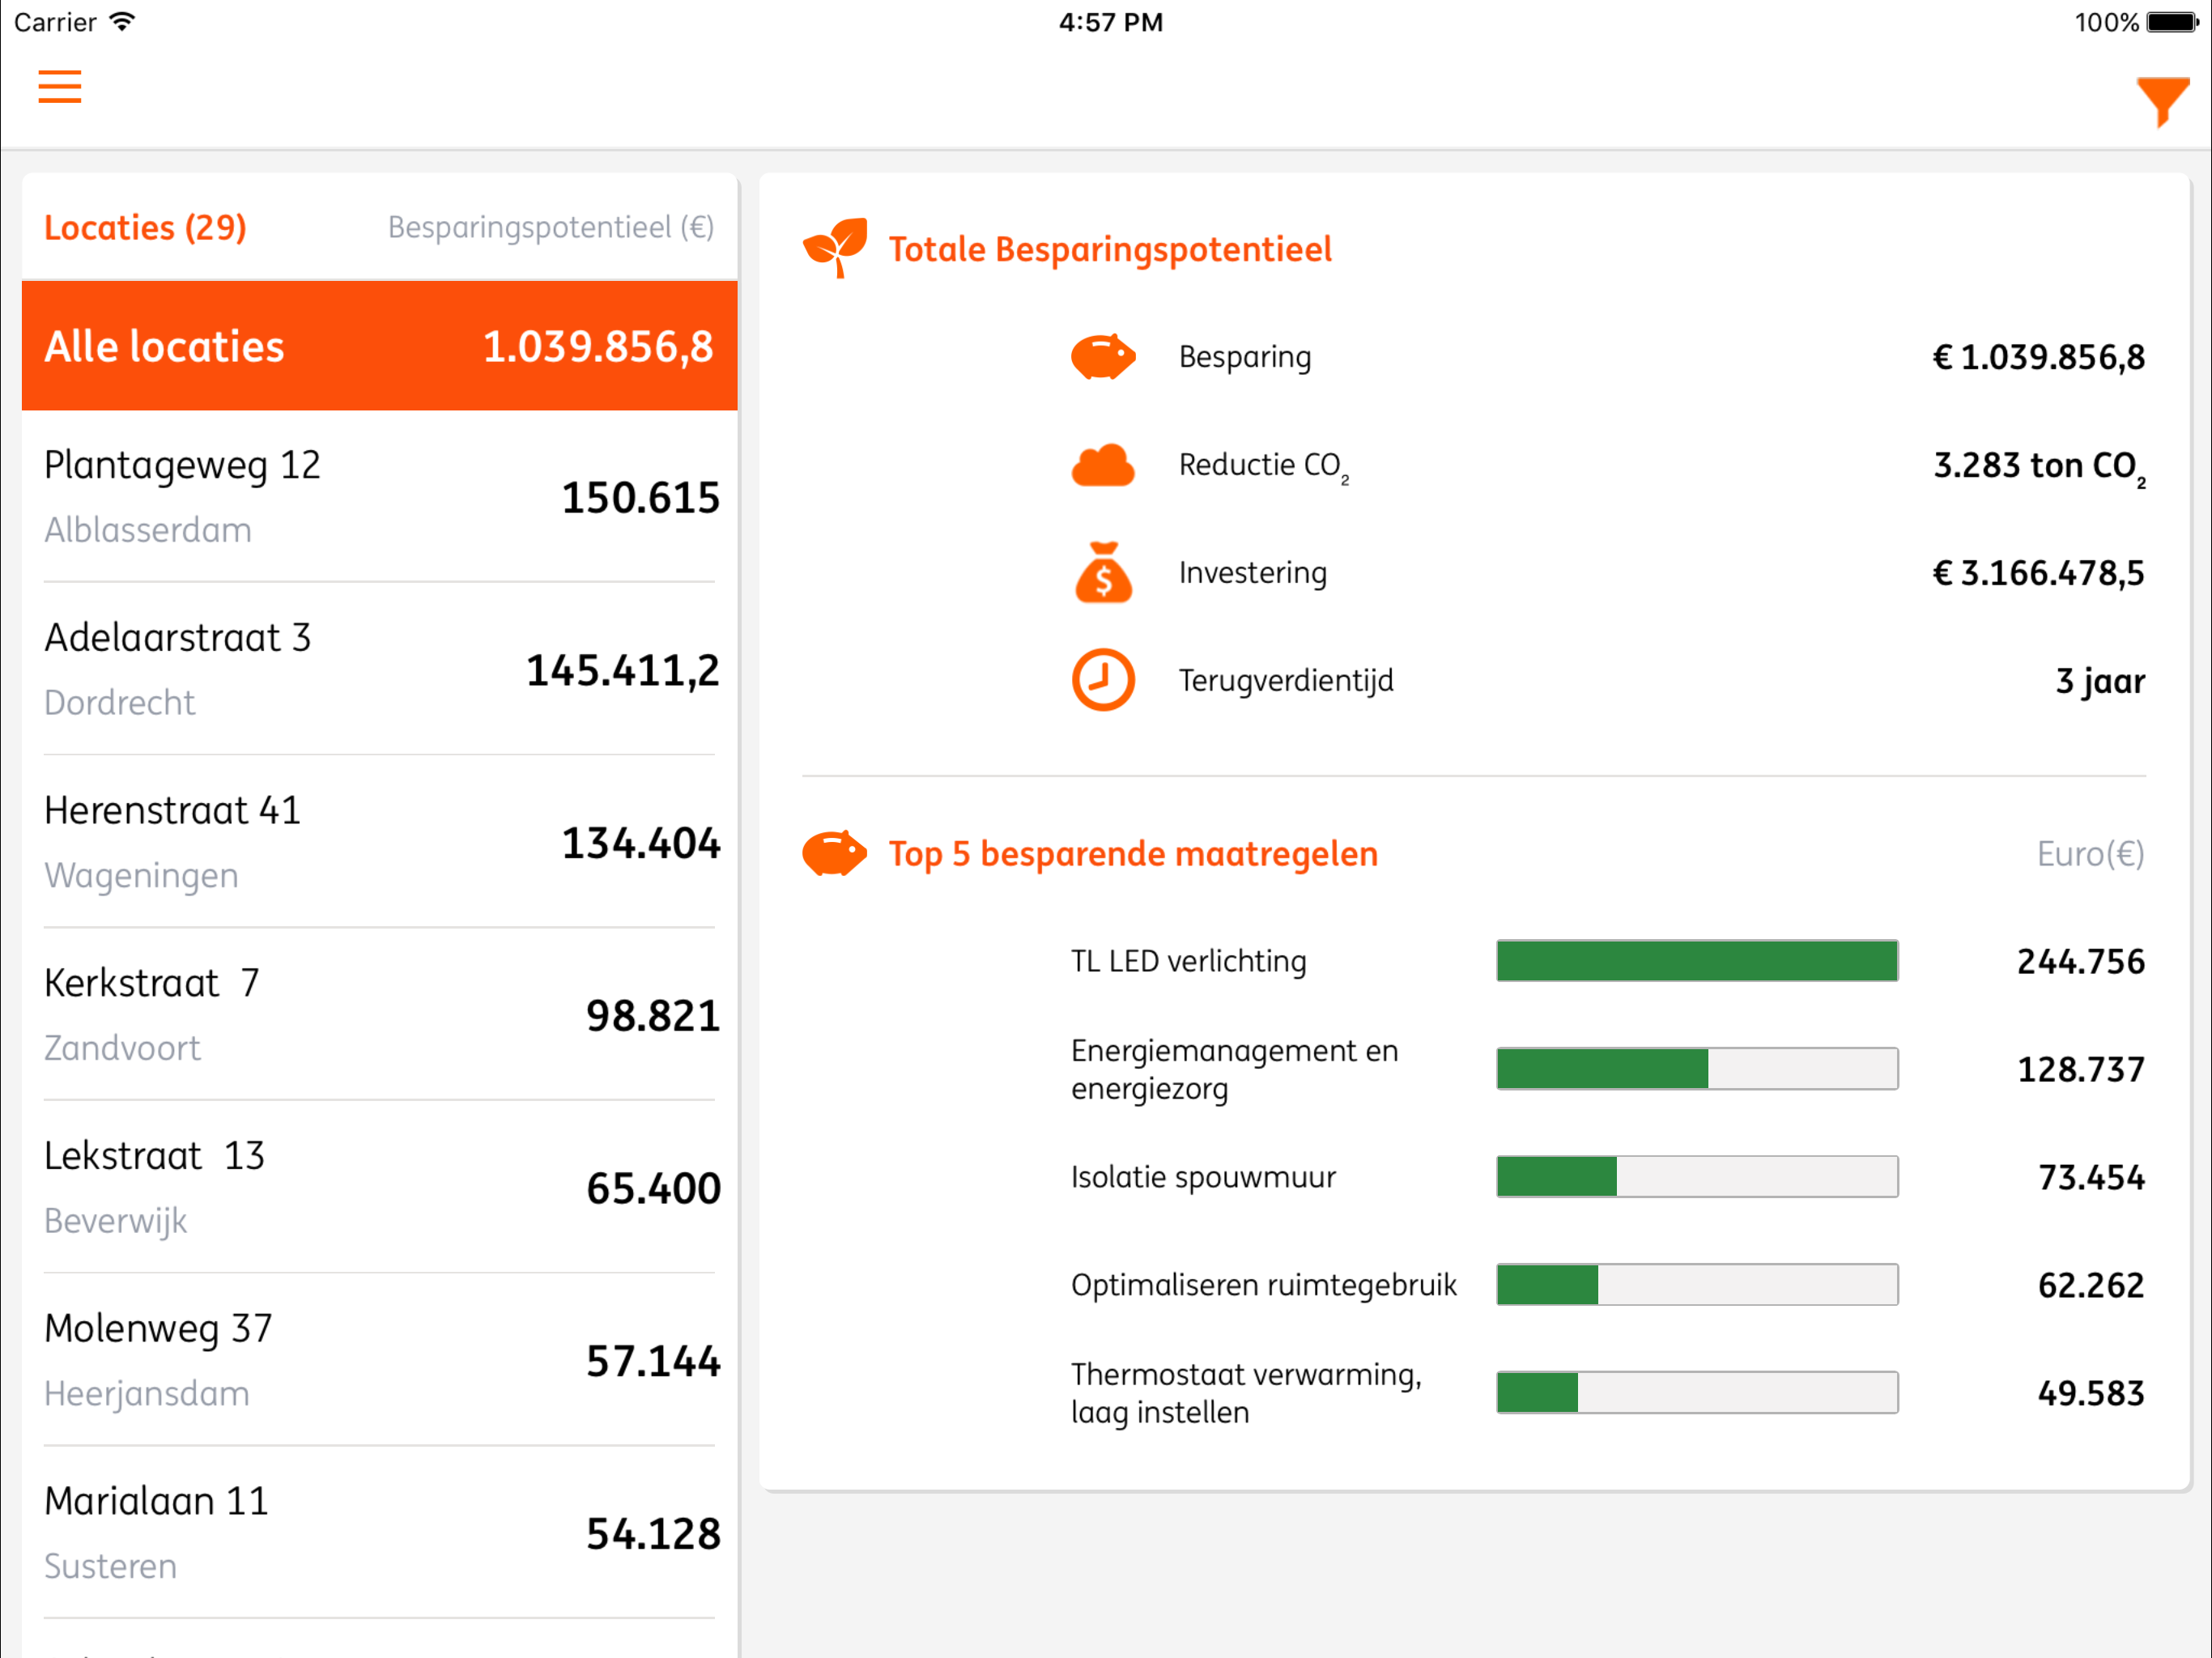
Task: Tap the cloud icon for Reductie CO2
Action: [x=1102, y=465]
